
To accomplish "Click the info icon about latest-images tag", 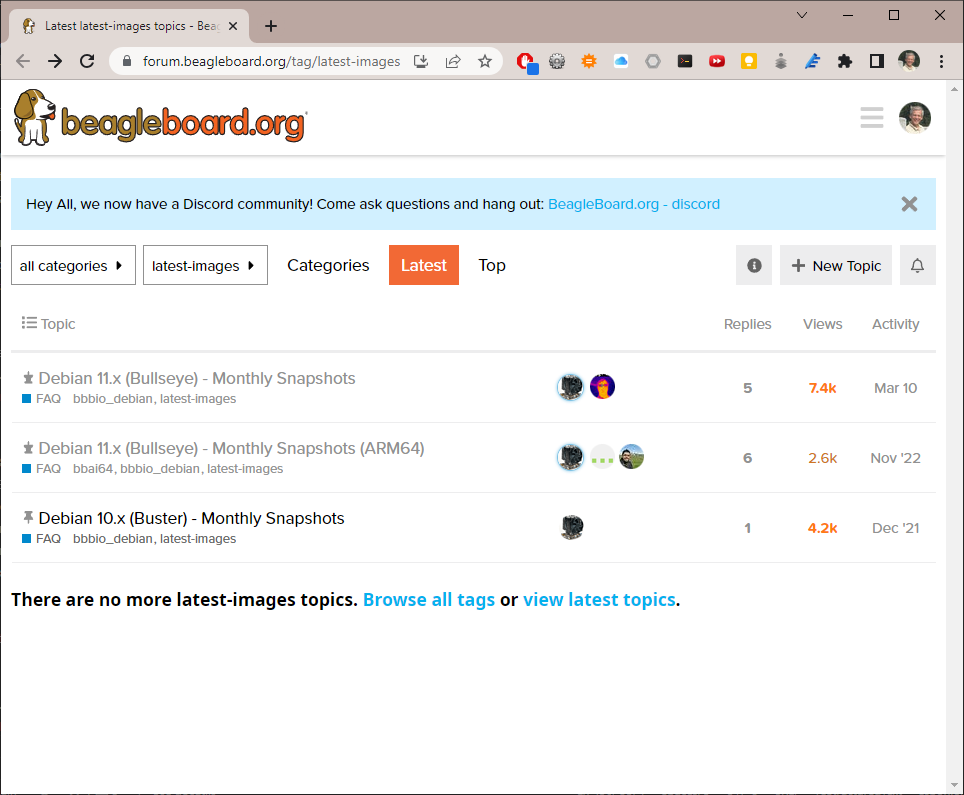I will [x=754, y=265].
